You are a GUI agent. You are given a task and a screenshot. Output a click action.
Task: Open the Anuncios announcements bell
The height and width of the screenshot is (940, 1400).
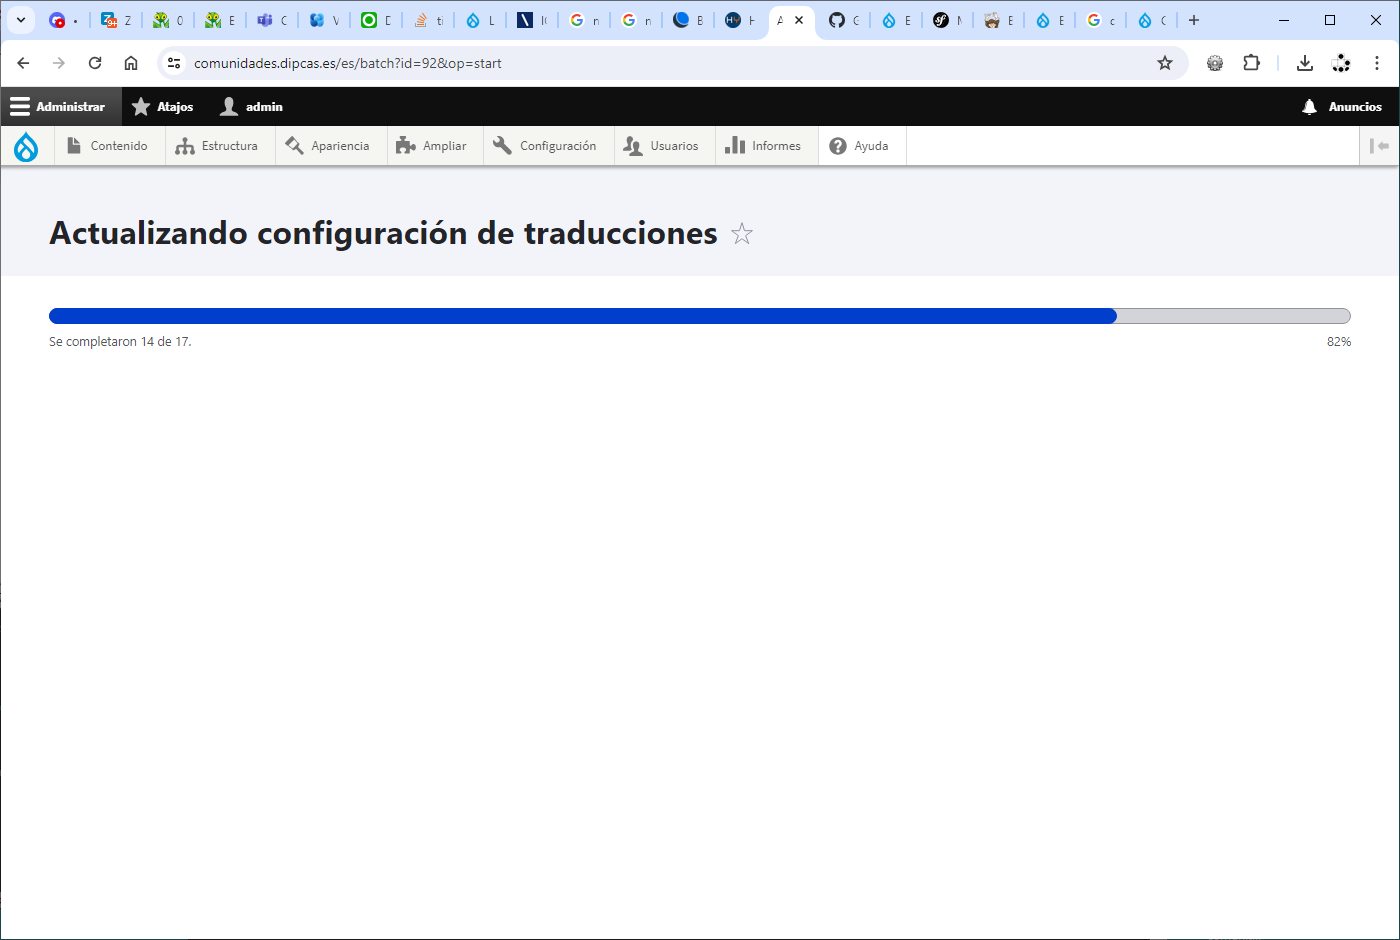pos(1342,107)
